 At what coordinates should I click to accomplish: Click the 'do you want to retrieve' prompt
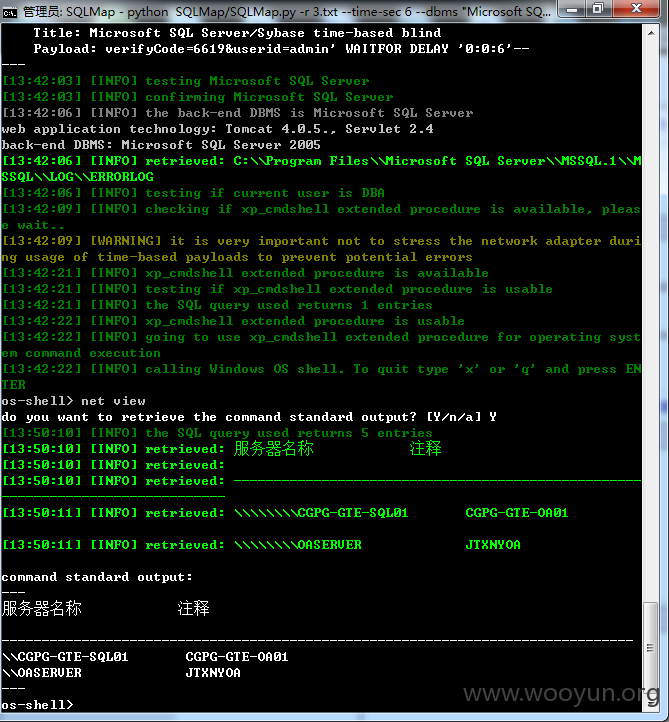point(249,417)
